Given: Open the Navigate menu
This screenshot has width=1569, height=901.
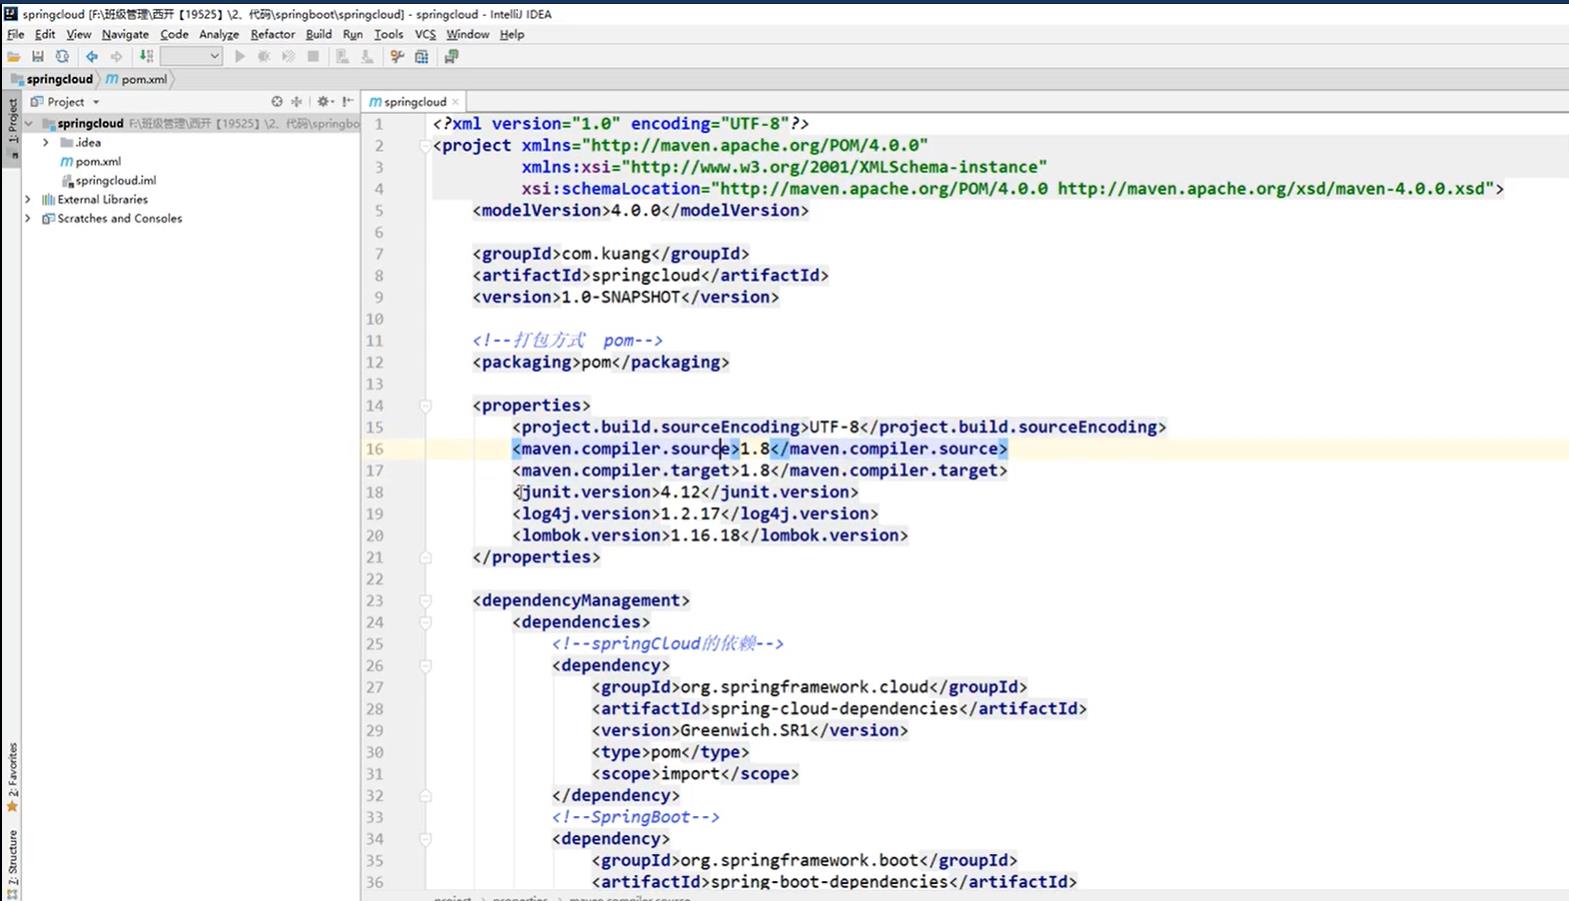Looking at the screenshot, I should pos(125,34).
